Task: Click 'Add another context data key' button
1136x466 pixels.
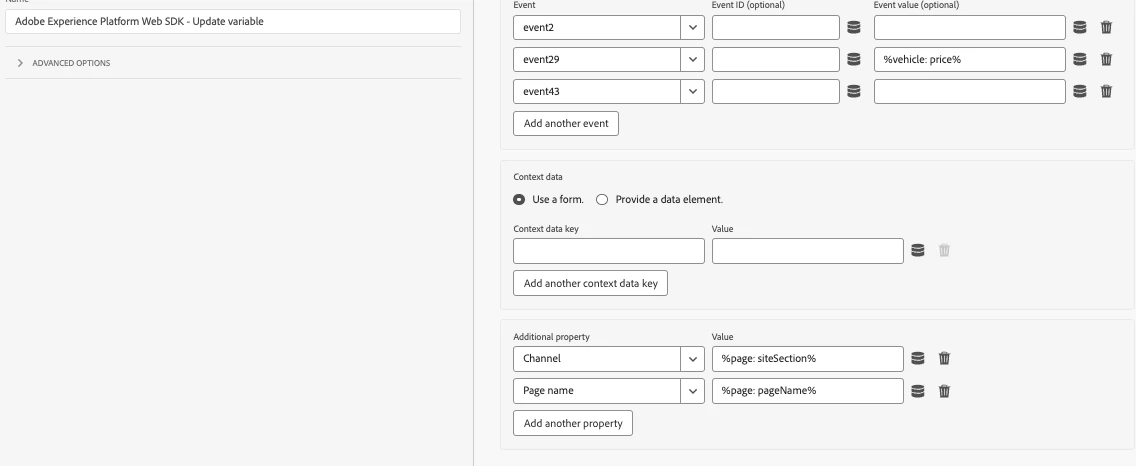Action: pyautogui.click(x=590, y=283)
